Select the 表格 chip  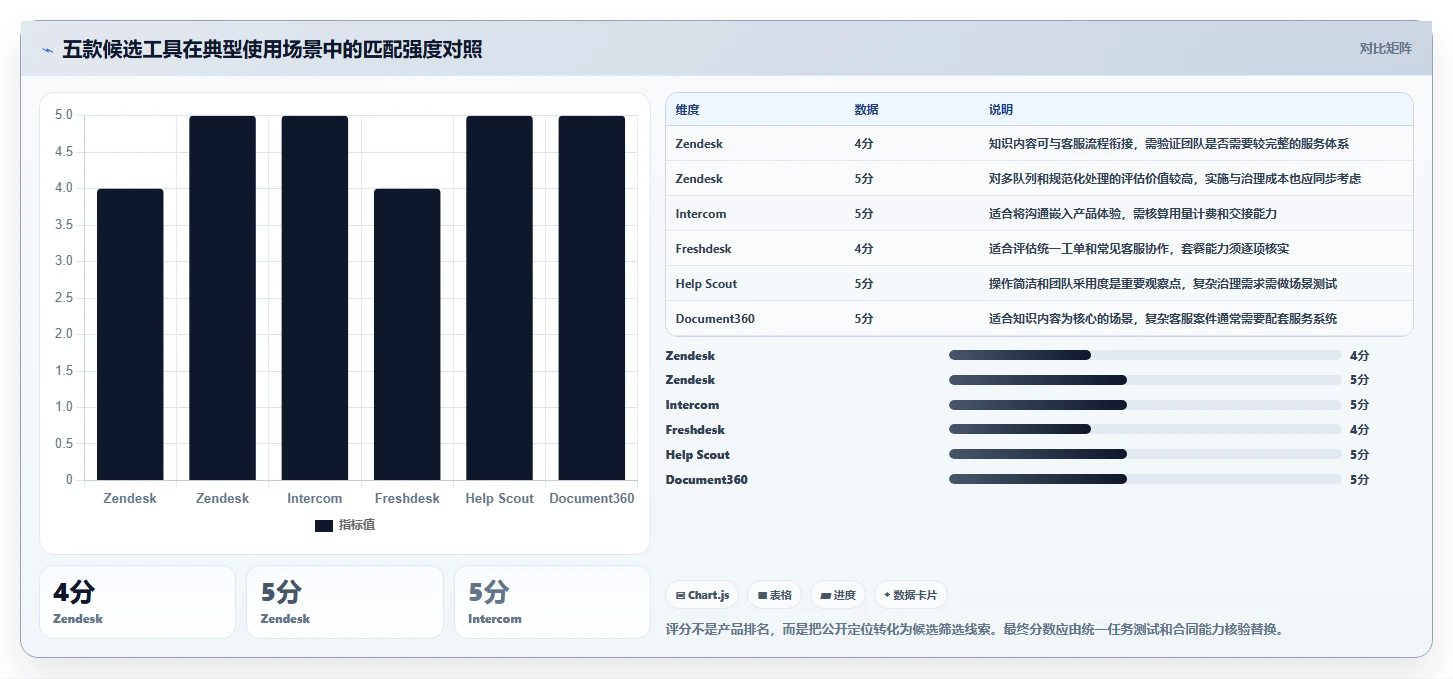[775, 595]
